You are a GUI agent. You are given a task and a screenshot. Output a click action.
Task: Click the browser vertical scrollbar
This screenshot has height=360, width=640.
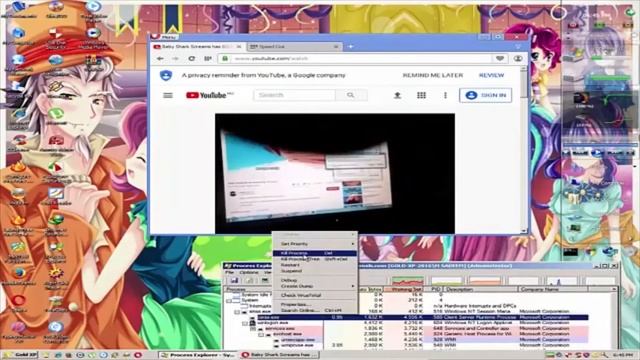pos(524,151)
